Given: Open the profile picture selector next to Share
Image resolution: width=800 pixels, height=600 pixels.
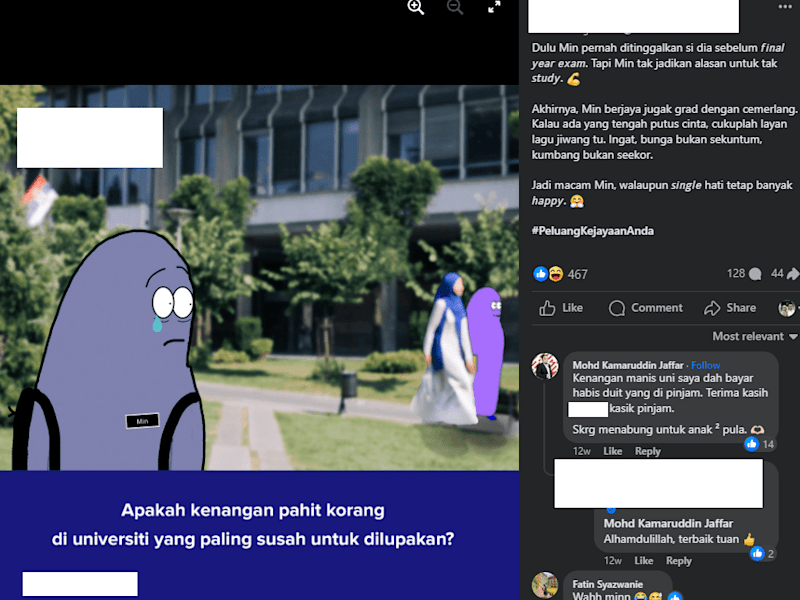Looking at the screenshot, I should [787, 308].
